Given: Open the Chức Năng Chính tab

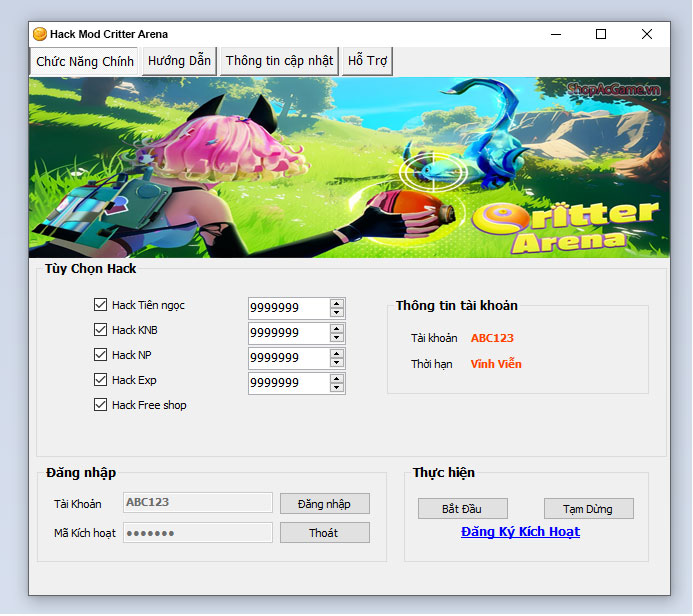Looking at the screenshot, I should pos(85,61).
